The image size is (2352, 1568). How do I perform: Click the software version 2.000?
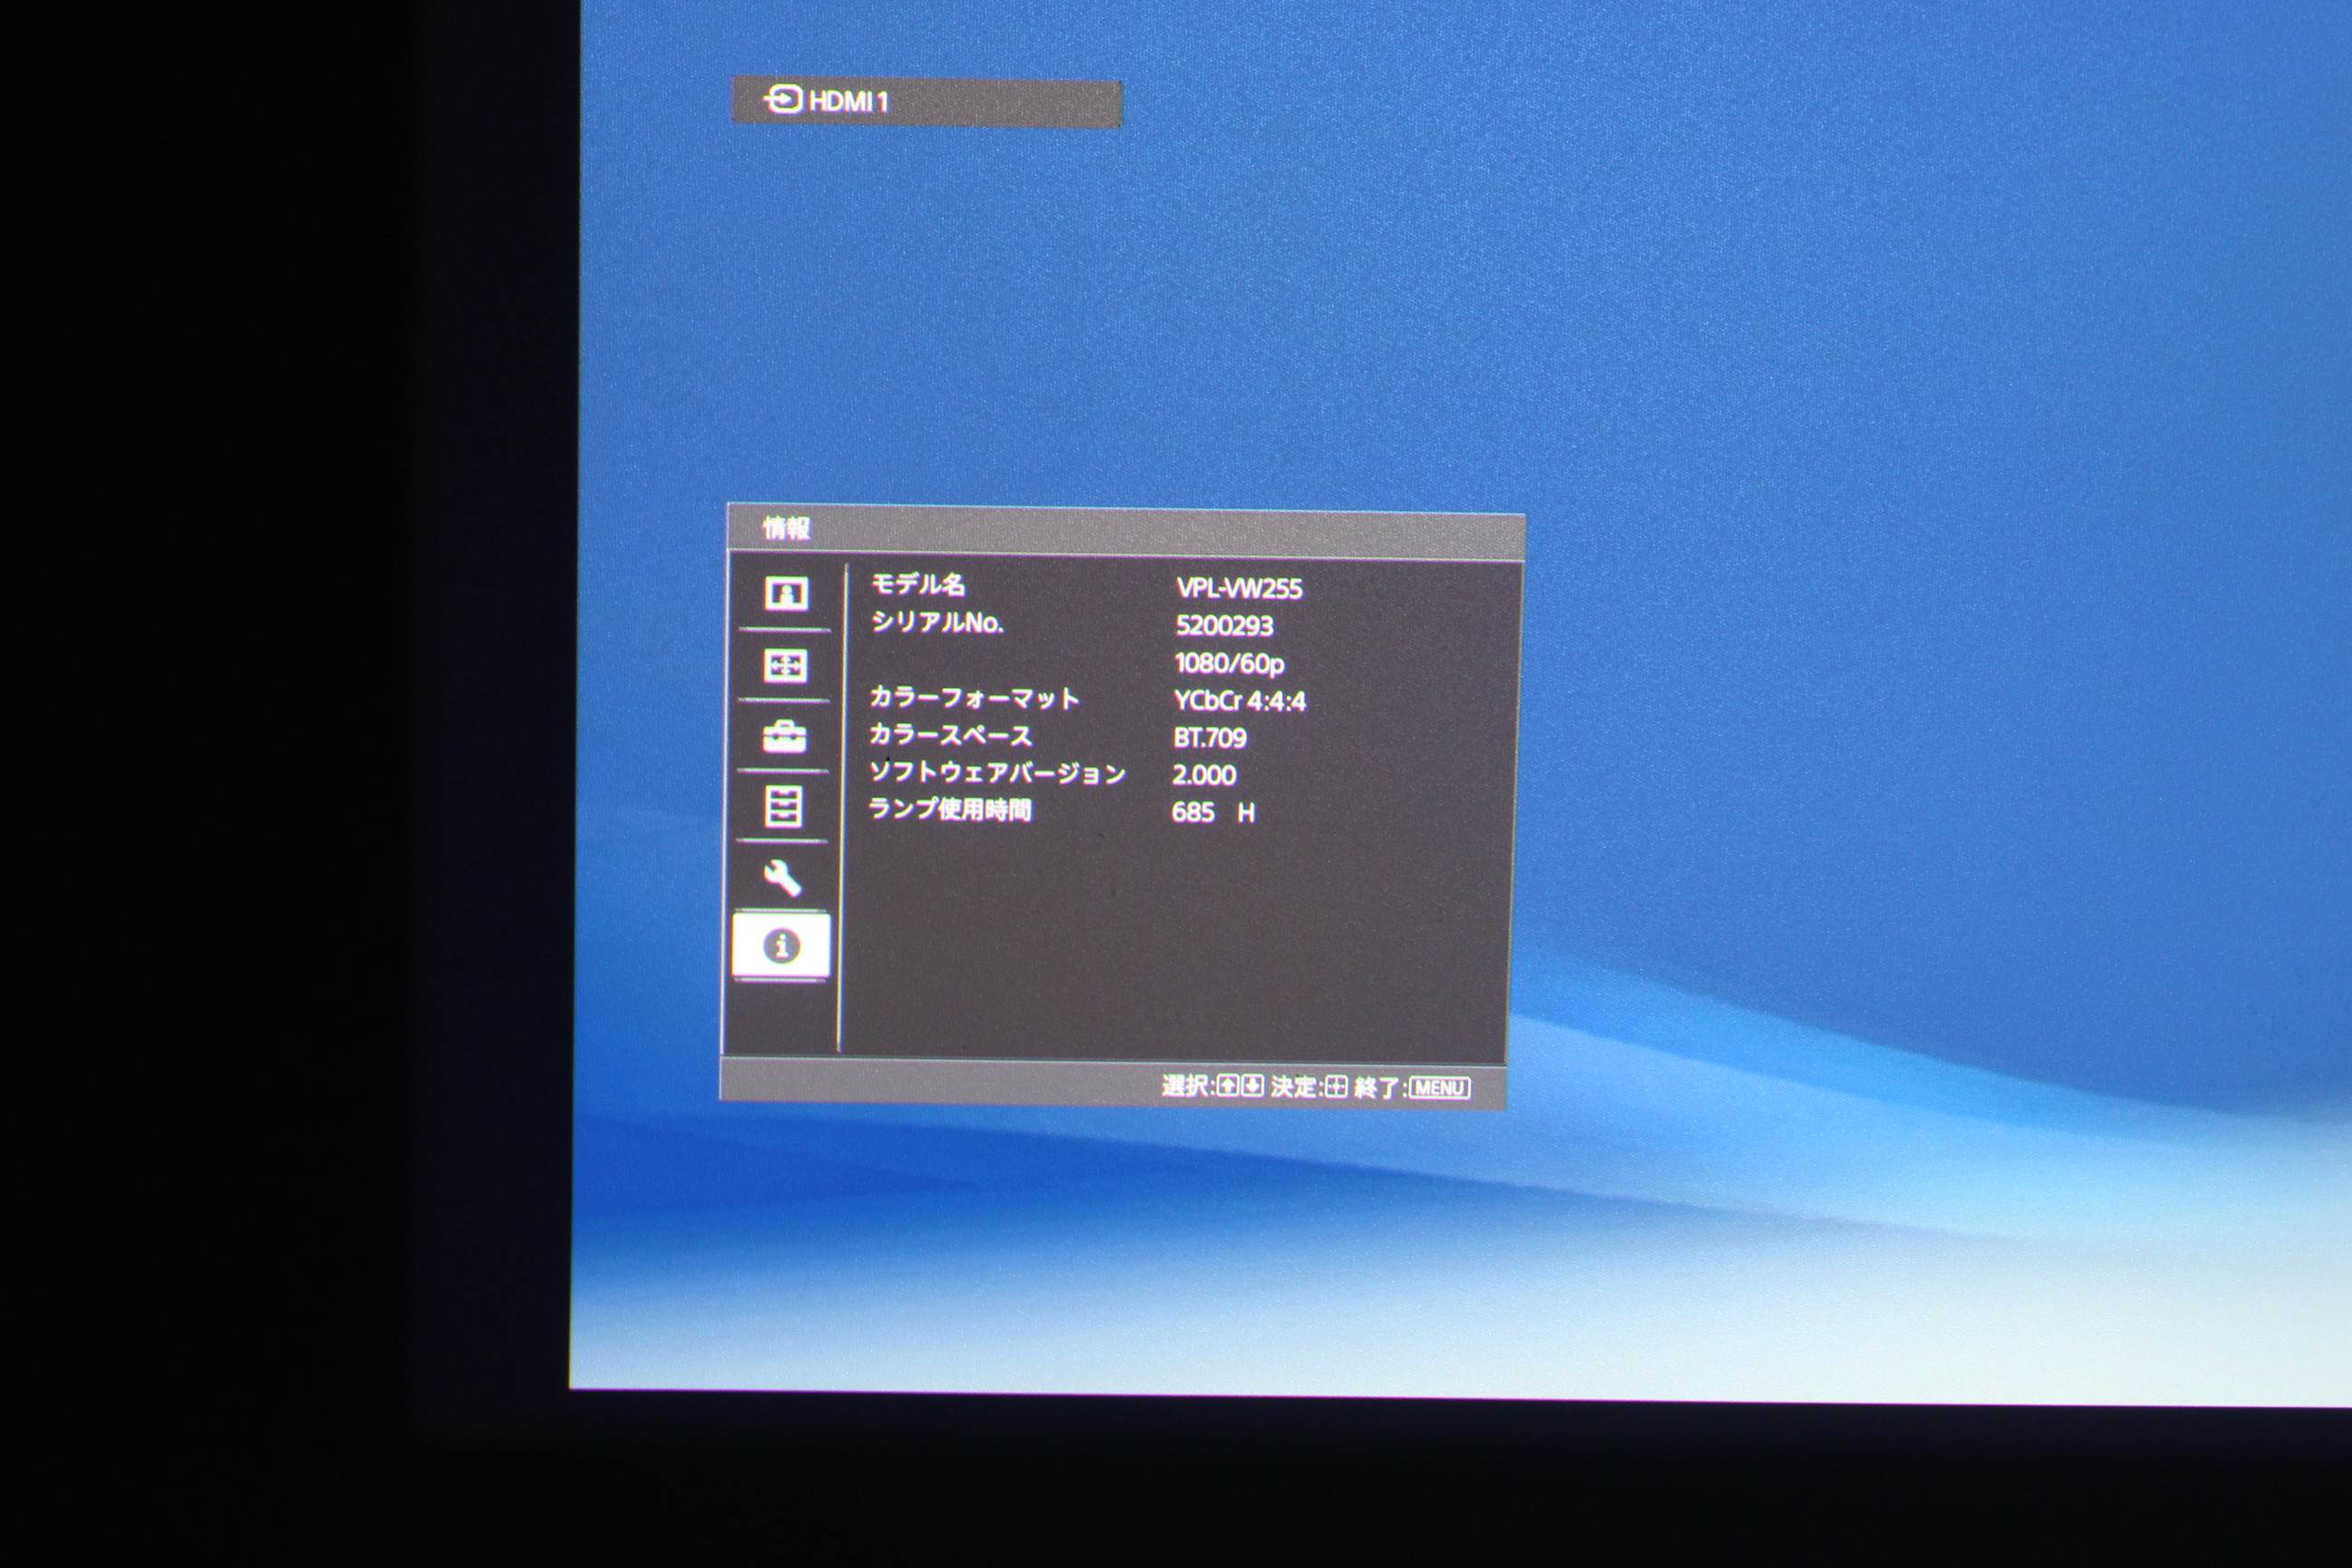1204,775
